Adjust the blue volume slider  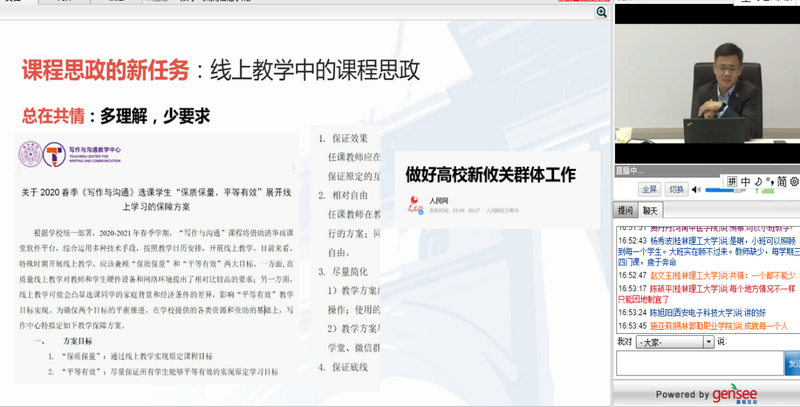click(727, 190)
